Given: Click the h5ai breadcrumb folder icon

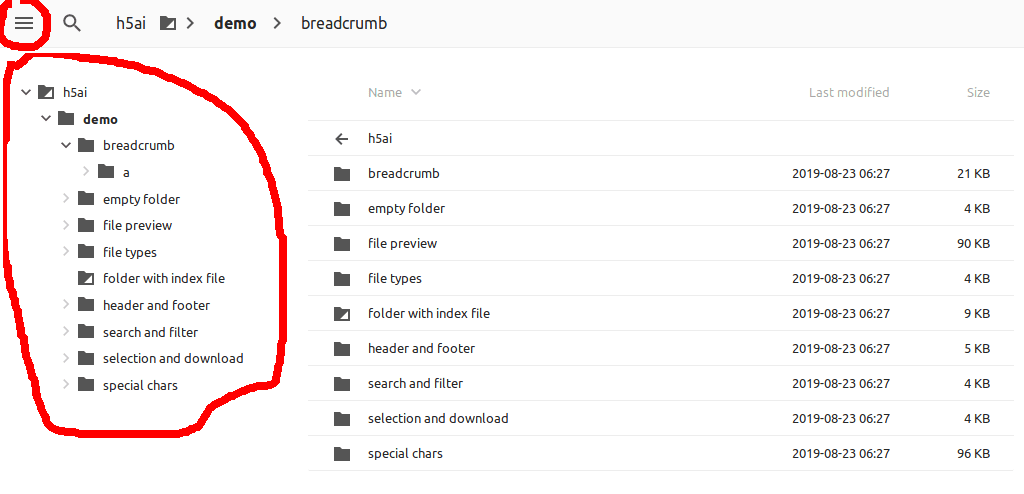Looking at the screenshot, I should pos(168,22).
